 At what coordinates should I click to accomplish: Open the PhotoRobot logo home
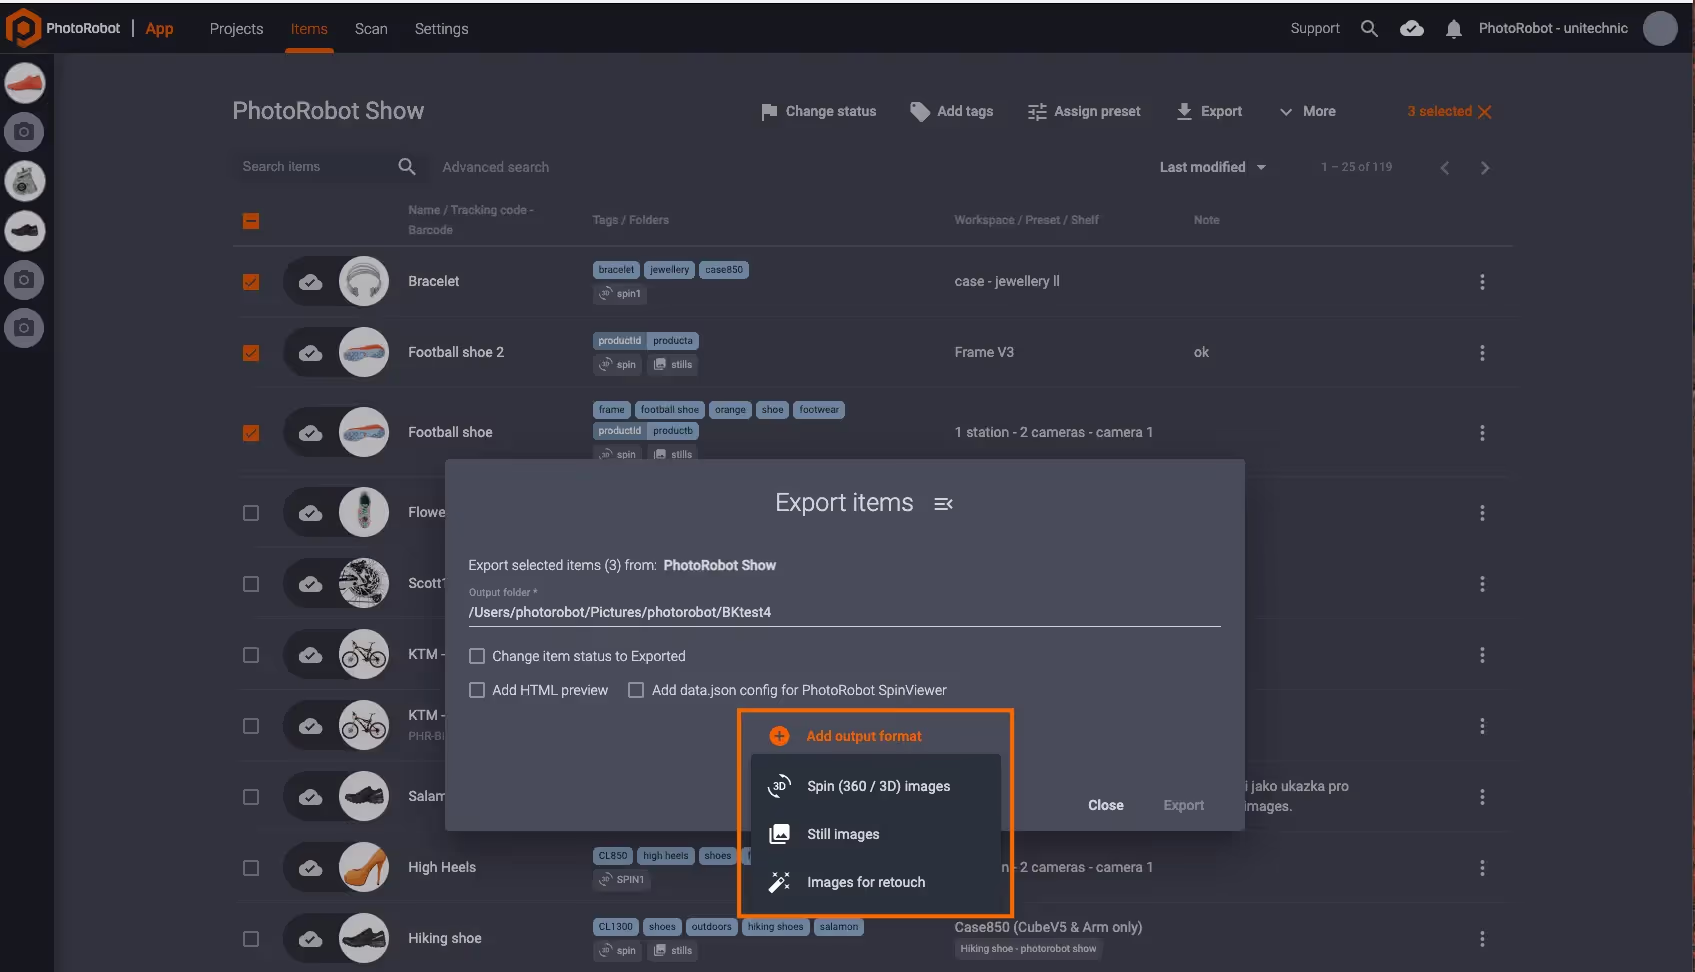[22, 28]
